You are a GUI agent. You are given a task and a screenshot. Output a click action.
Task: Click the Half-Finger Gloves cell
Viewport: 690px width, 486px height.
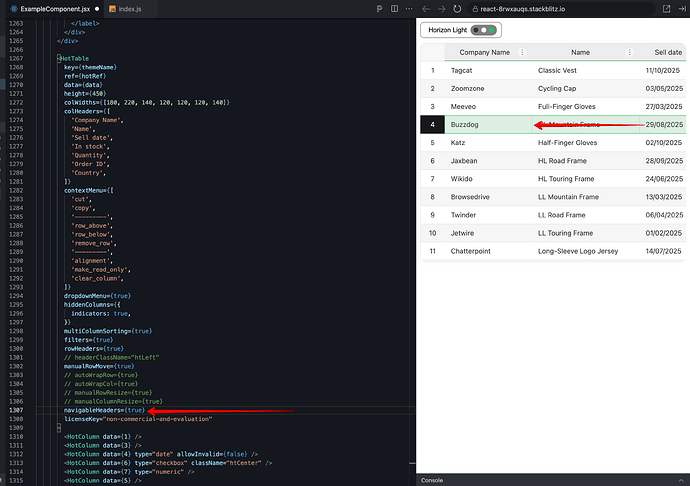586,143
